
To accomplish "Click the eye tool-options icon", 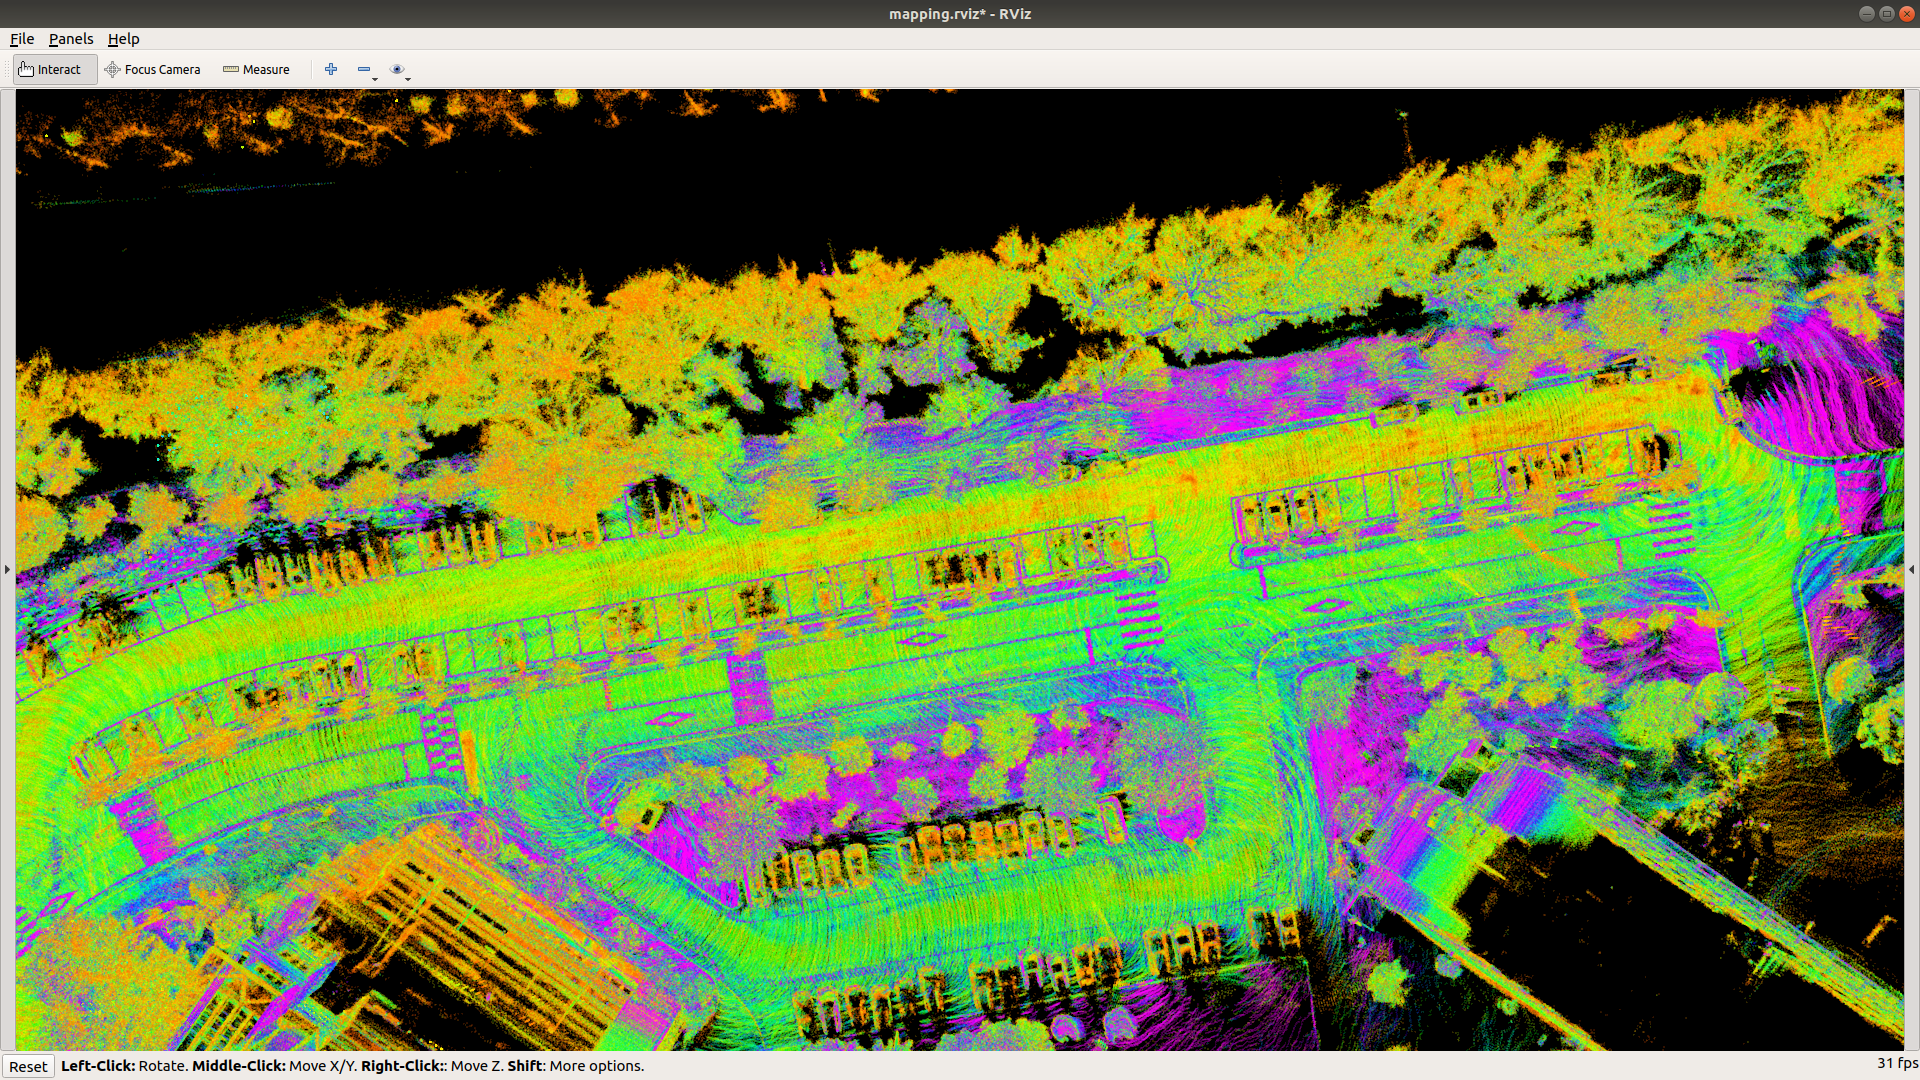I will pos(398,69).
